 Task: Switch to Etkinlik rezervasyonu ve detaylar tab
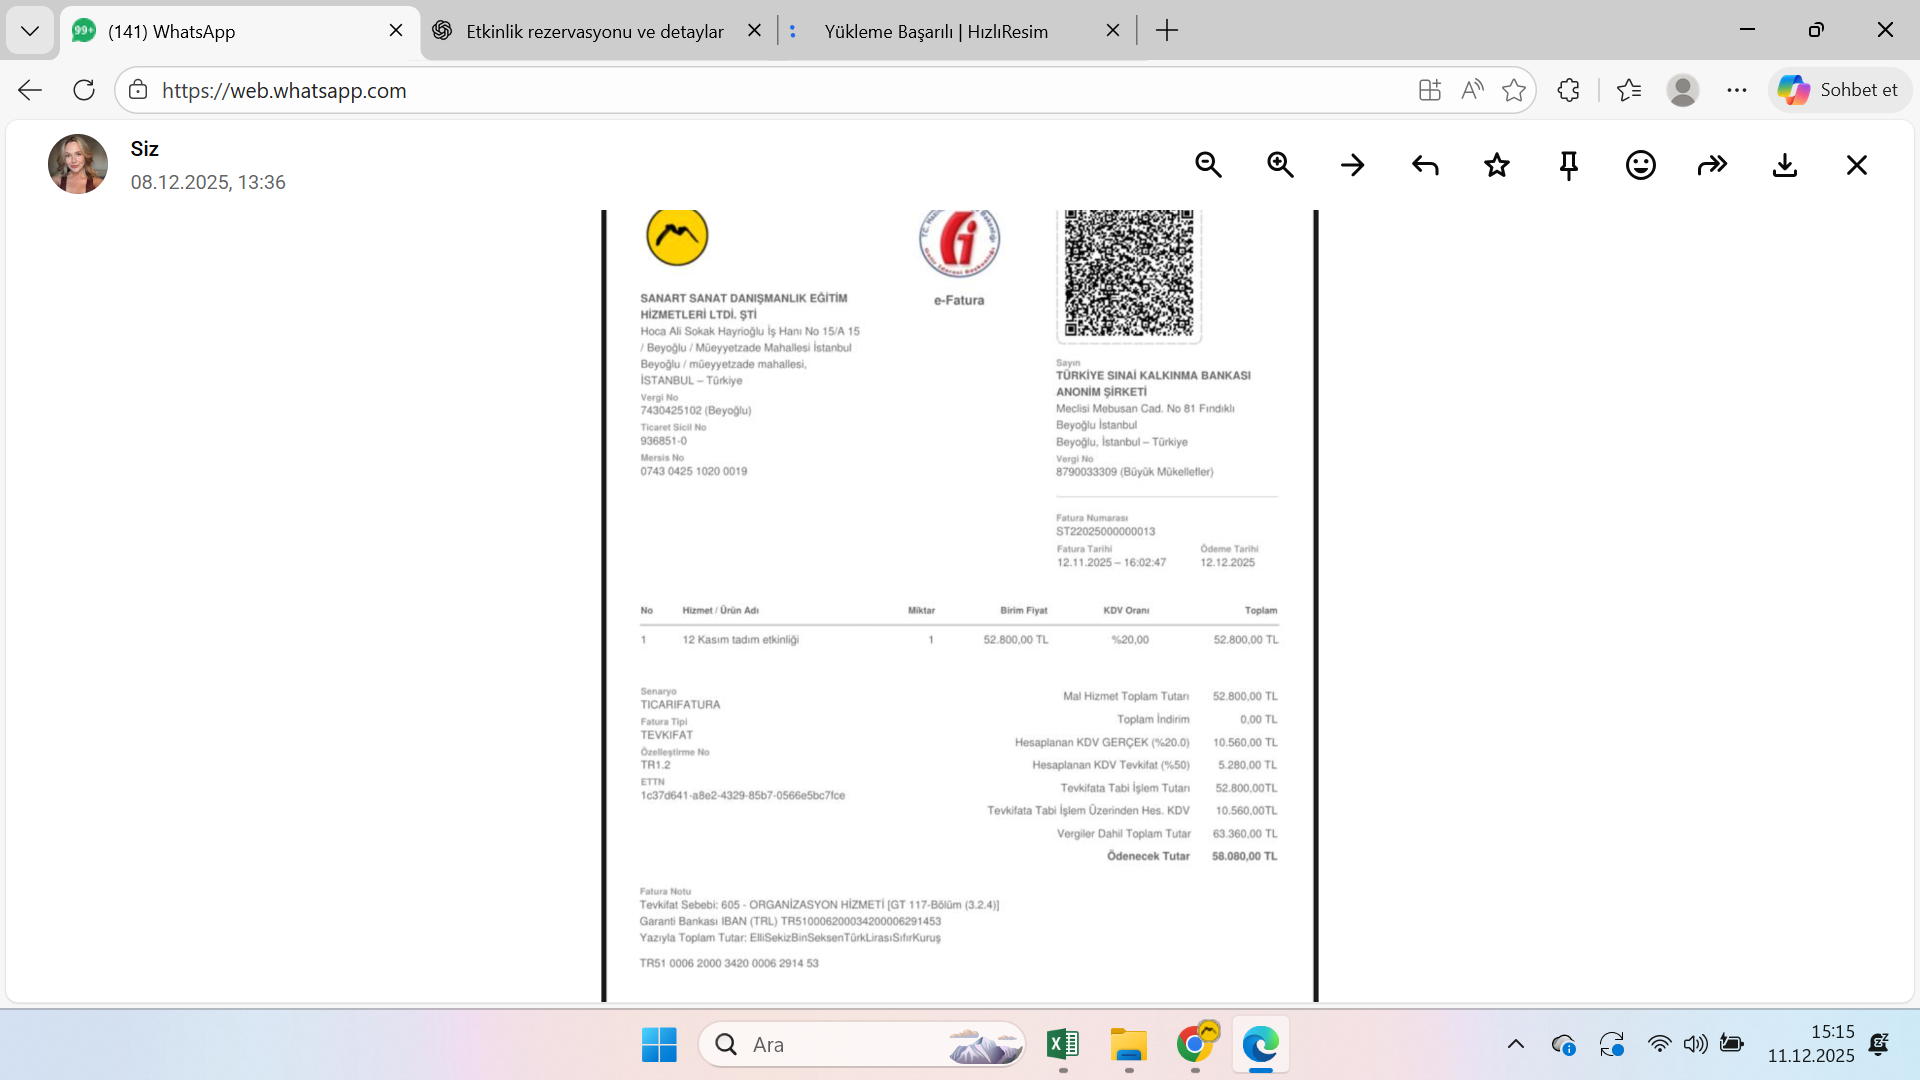[595, 31]
